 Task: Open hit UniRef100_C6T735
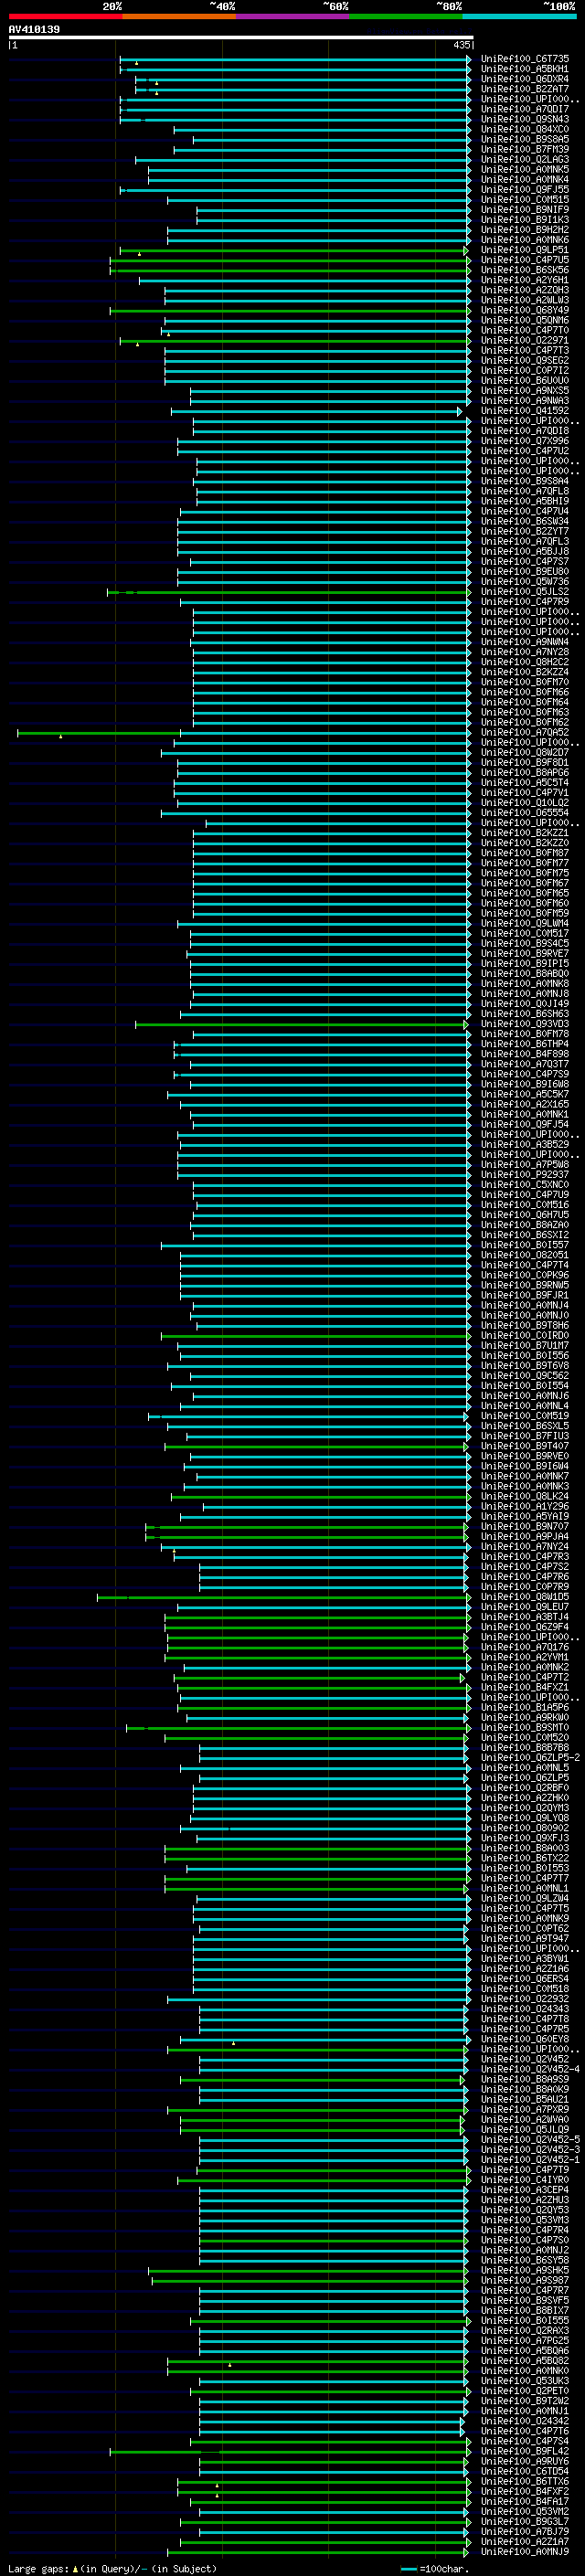pos(525,59)
